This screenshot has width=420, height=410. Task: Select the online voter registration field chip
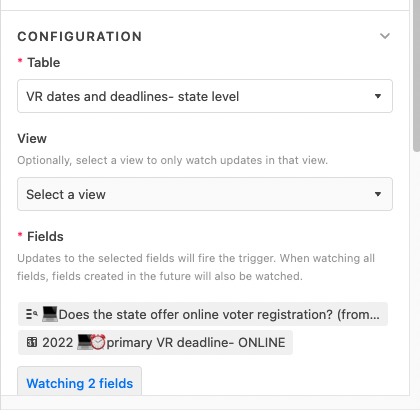pos(203,314)
